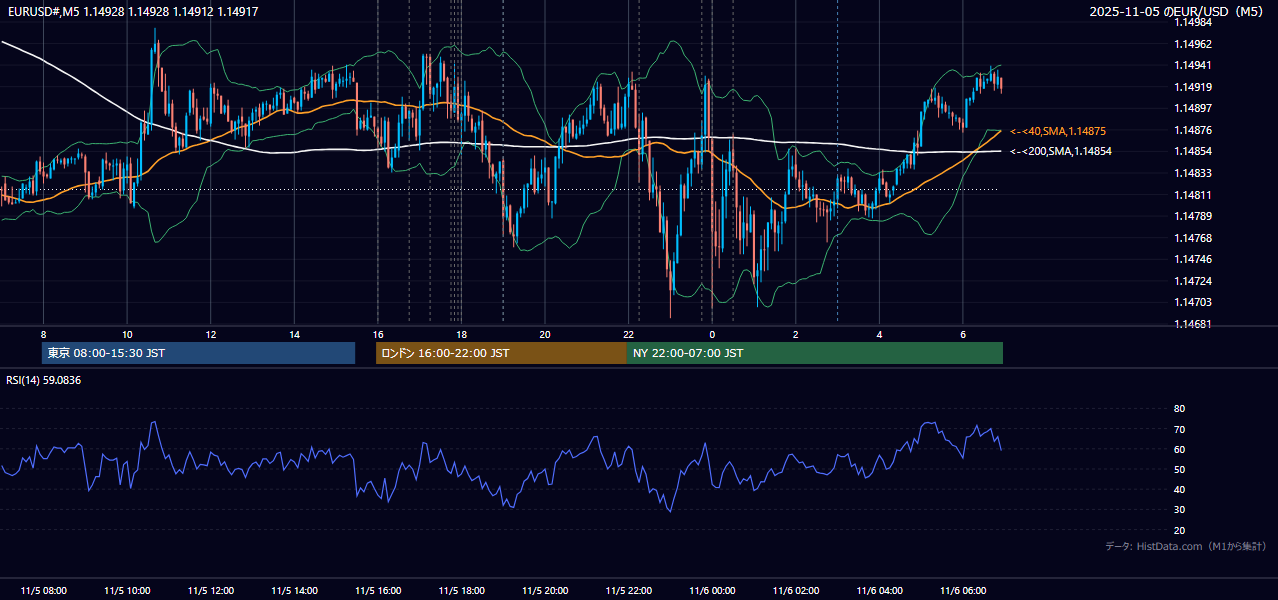This screenshot has height=600, width=1278.
Task: Click the 11/5 16:00 time label
Action: click(x=378, y=591)
